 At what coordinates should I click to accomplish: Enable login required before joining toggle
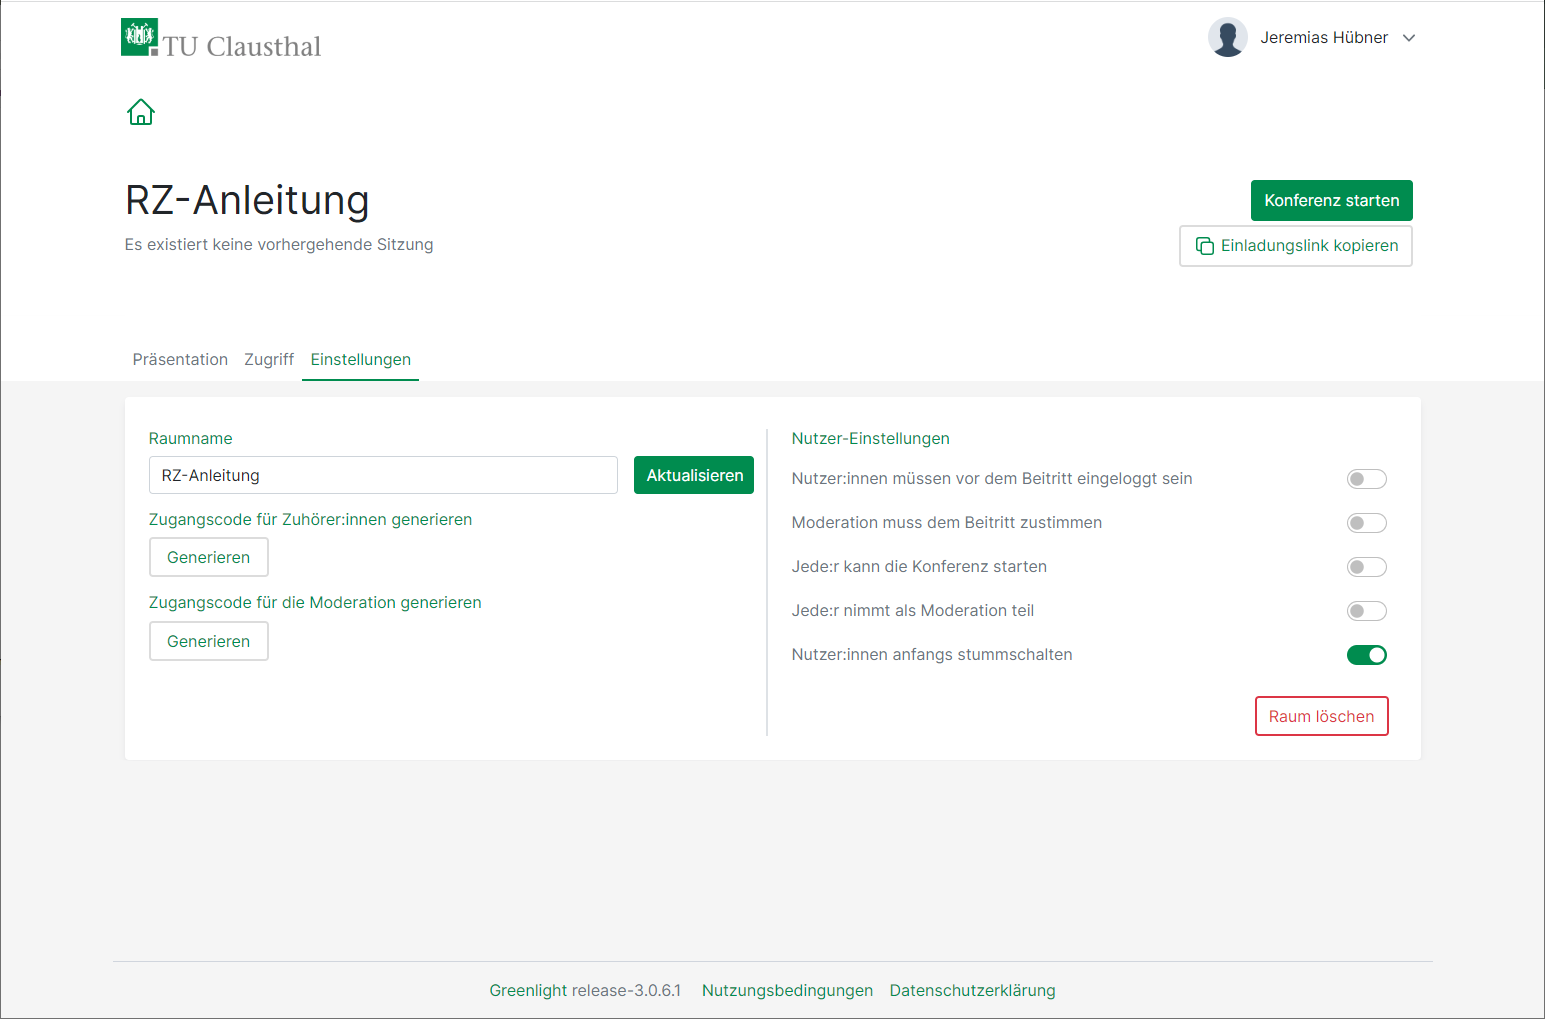1366,479
